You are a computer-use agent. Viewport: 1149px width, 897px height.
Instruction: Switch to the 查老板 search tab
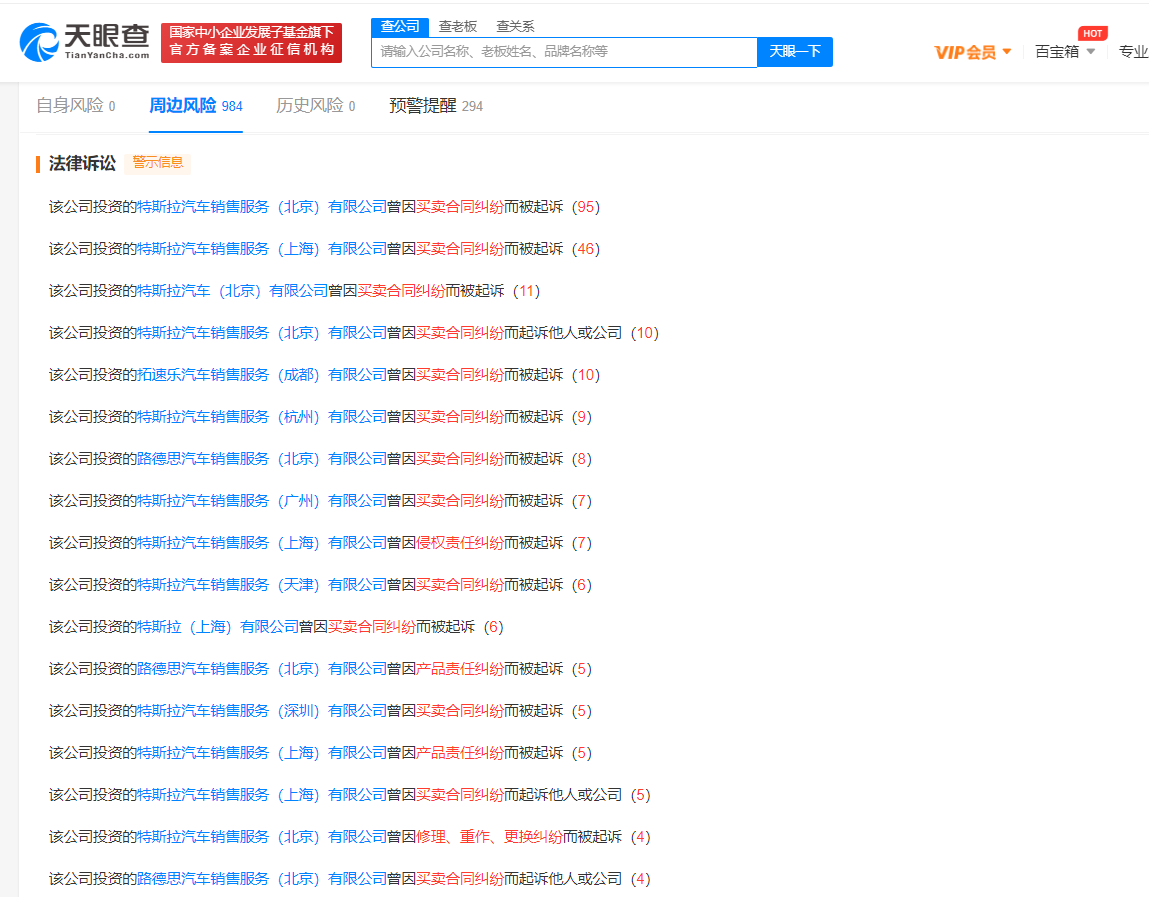tap(458, 26)
